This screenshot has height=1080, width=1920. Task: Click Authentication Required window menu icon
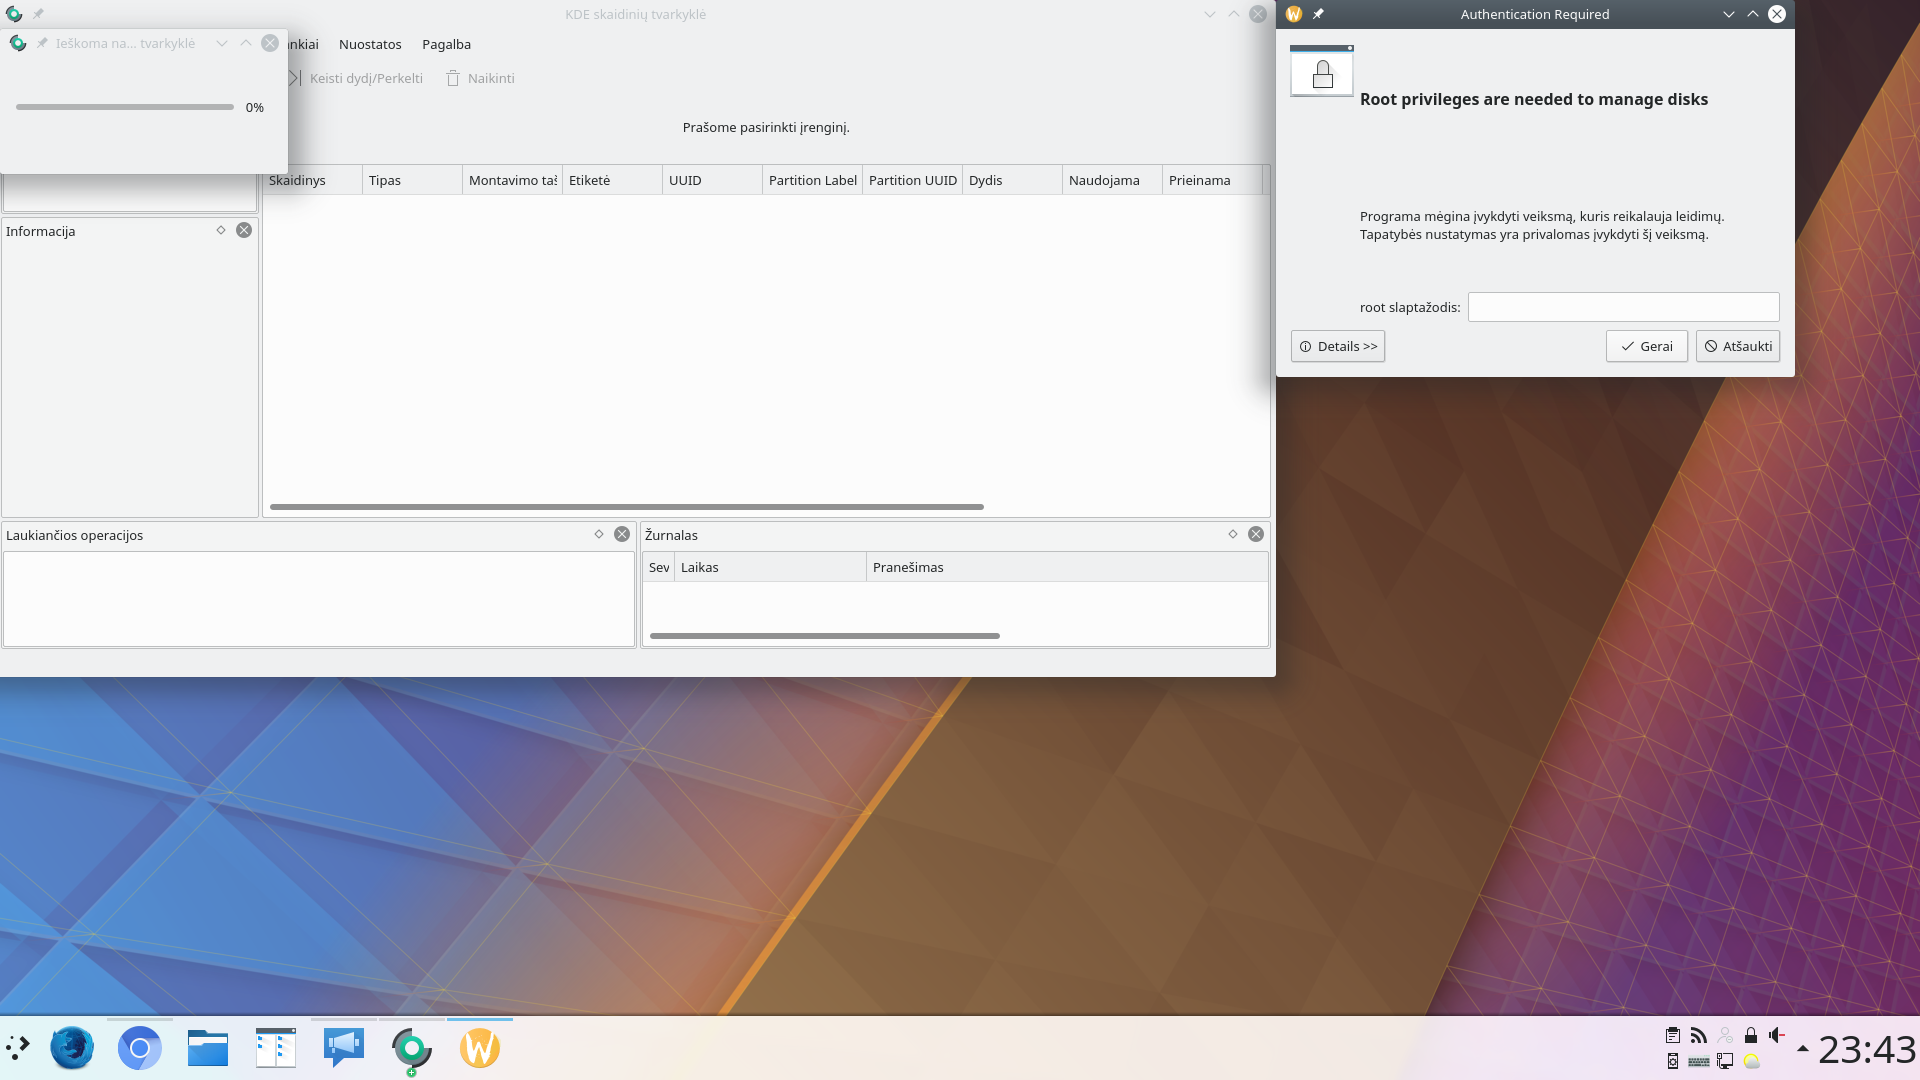coord(1293,14)
